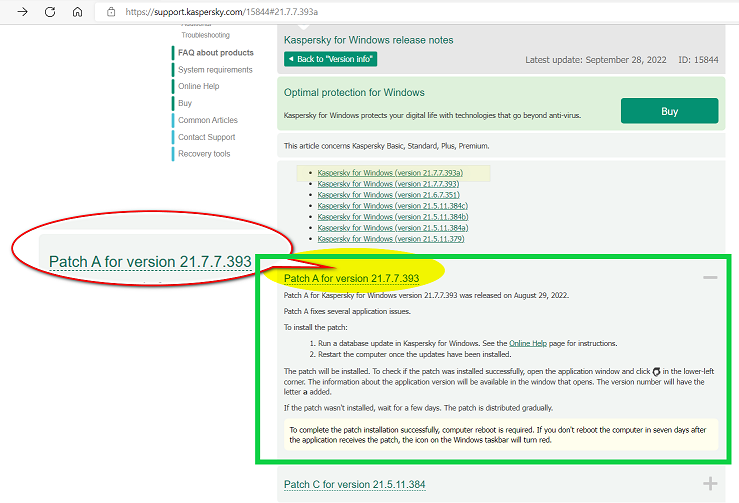Reload the page with the refresh icon

tap(50, 12)
